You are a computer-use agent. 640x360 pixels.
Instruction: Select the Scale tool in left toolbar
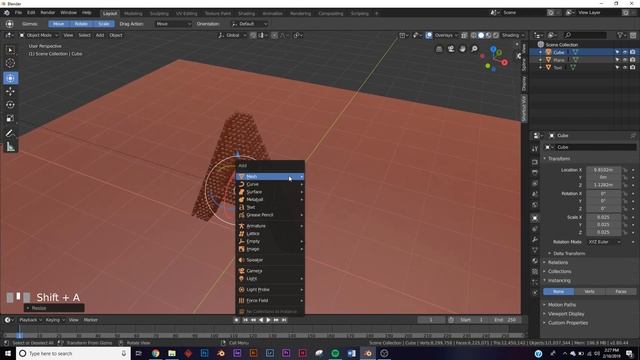tap(10, 118)
